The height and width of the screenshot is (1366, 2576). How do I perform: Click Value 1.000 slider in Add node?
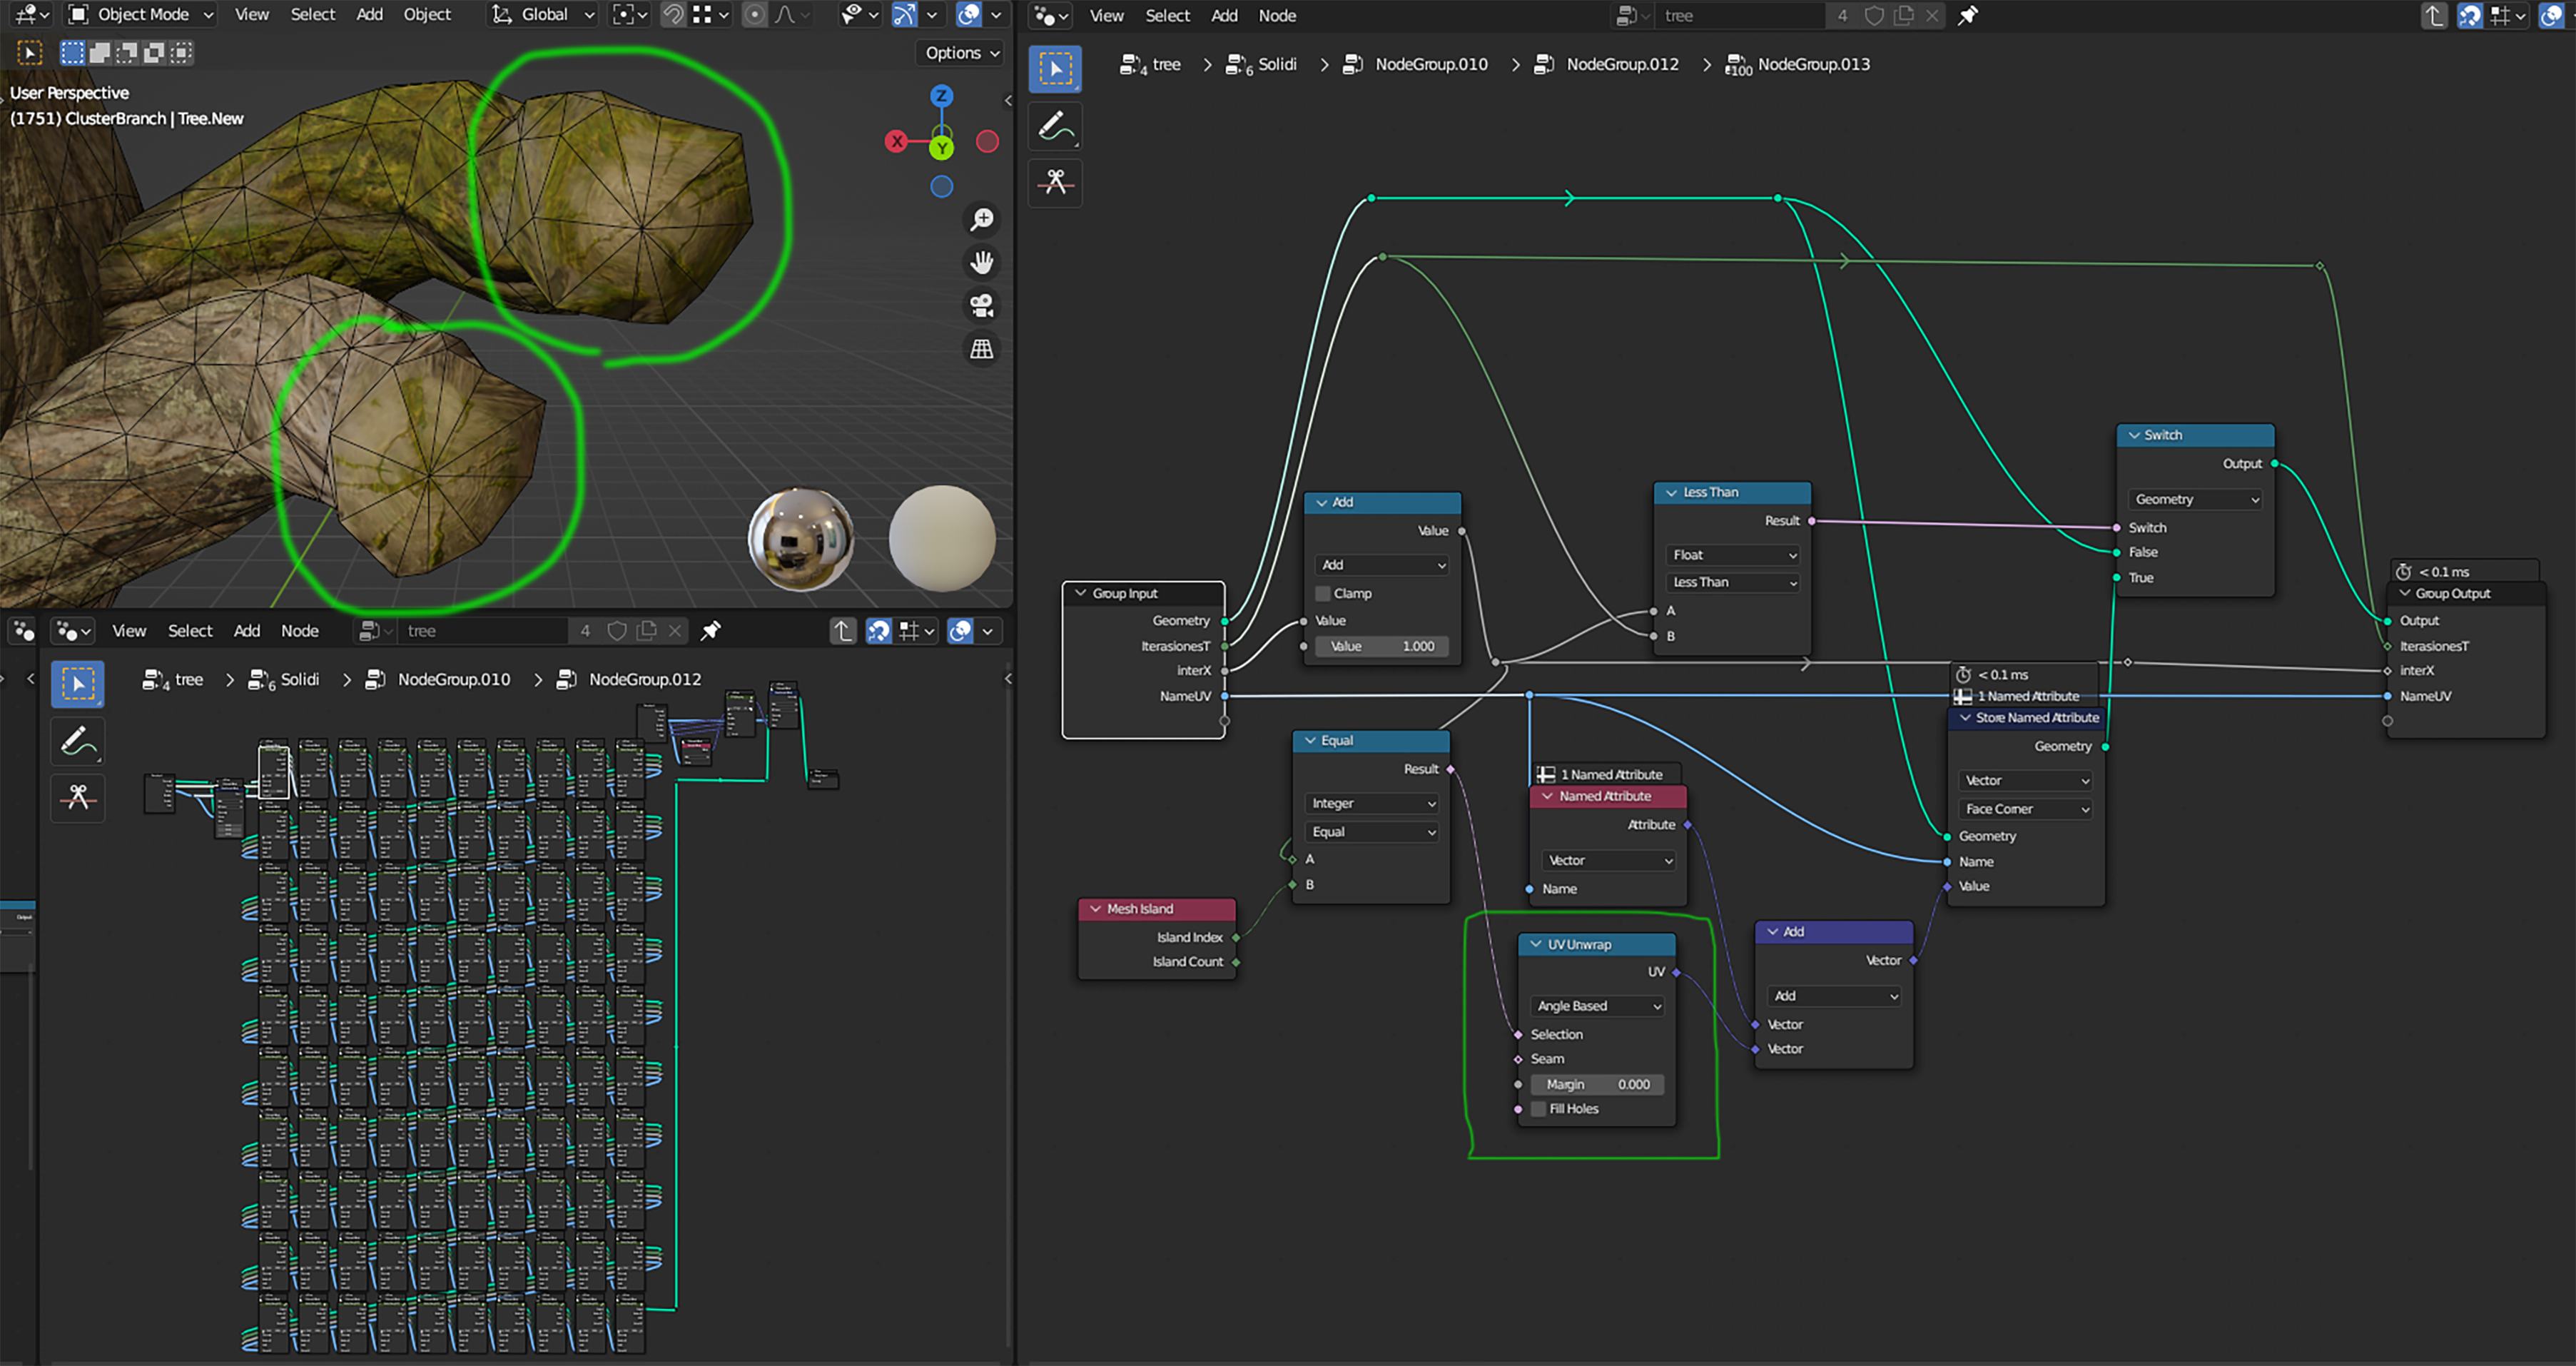coord(1382,646)
